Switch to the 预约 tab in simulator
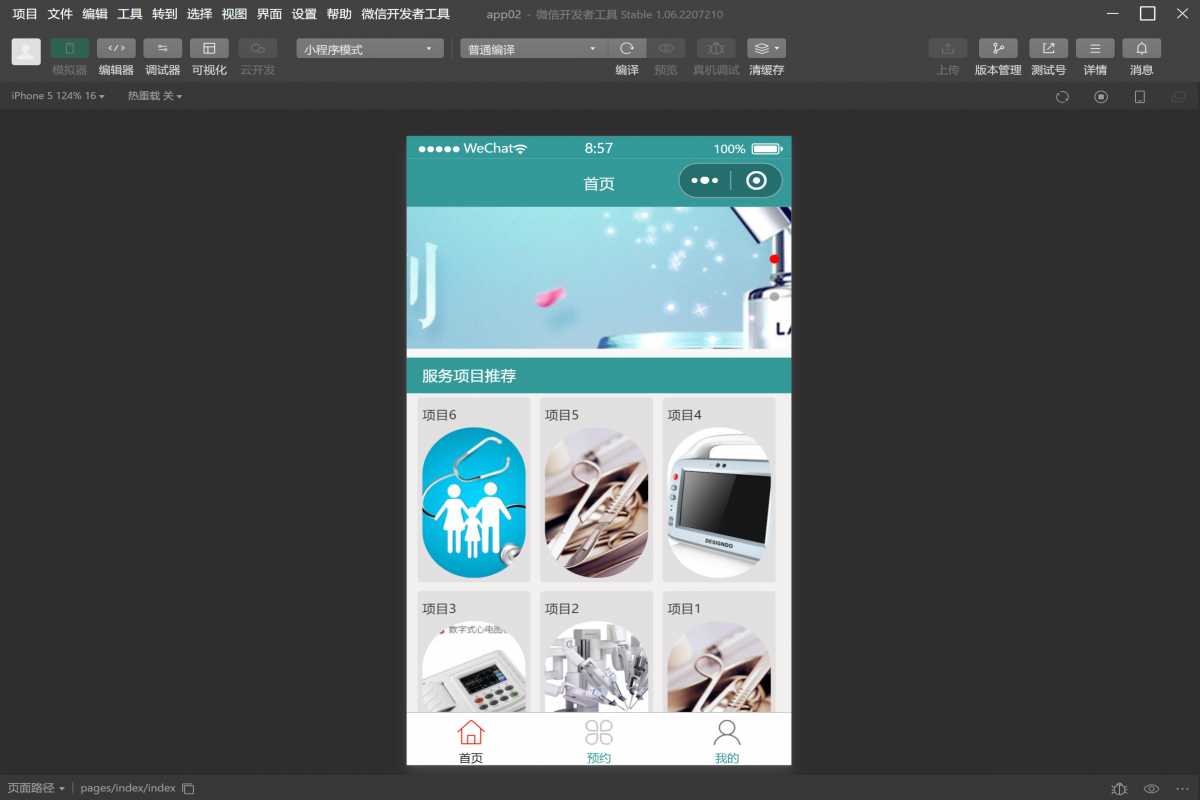Image resolution: width=1200 pixels, height=800 pixels. [x=599, y=741]
